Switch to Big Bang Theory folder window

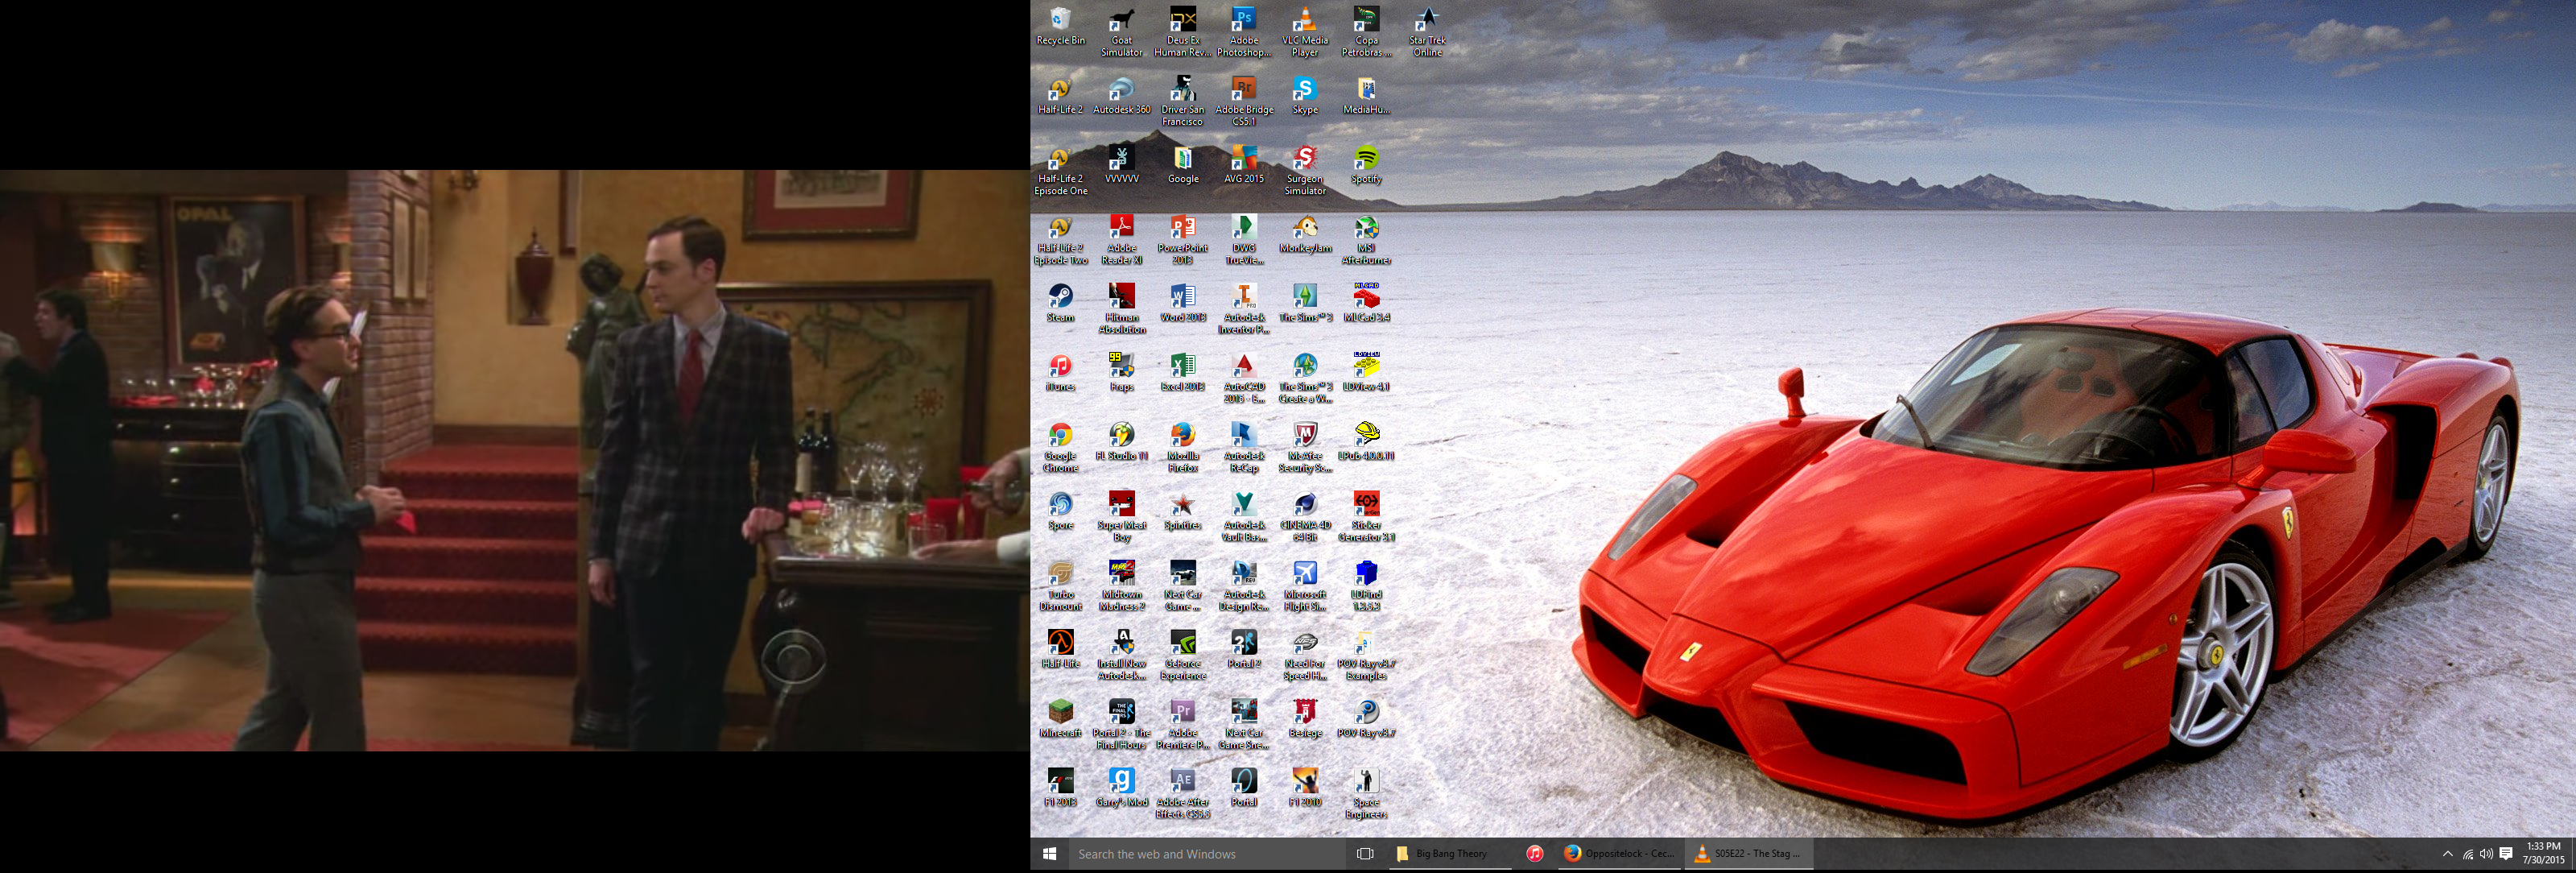click(1448, 854)
